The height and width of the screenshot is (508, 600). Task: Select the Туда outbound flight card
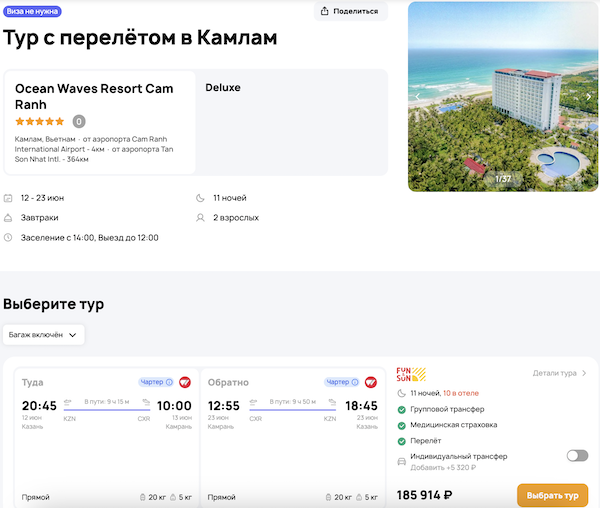(x=104, y=440)
